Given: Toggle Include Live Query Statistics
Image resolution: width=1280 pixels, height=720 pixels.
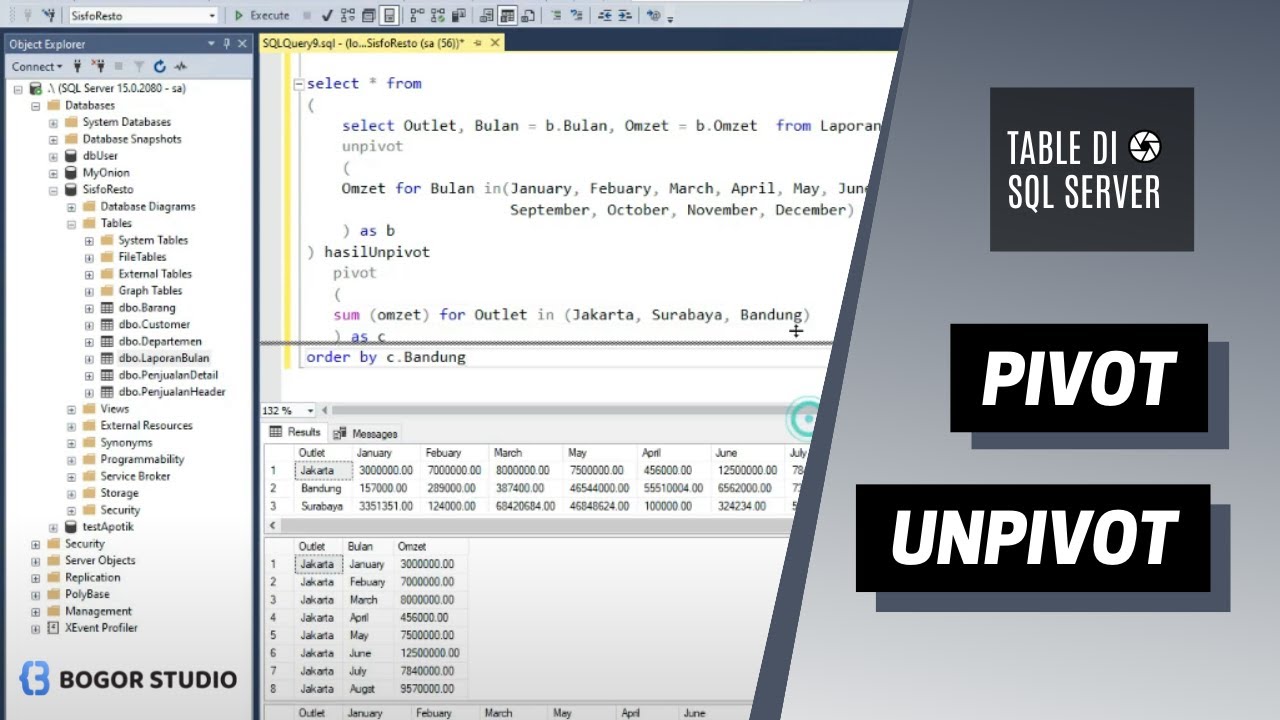Looking at the screenshot, I should coord(437,15).
